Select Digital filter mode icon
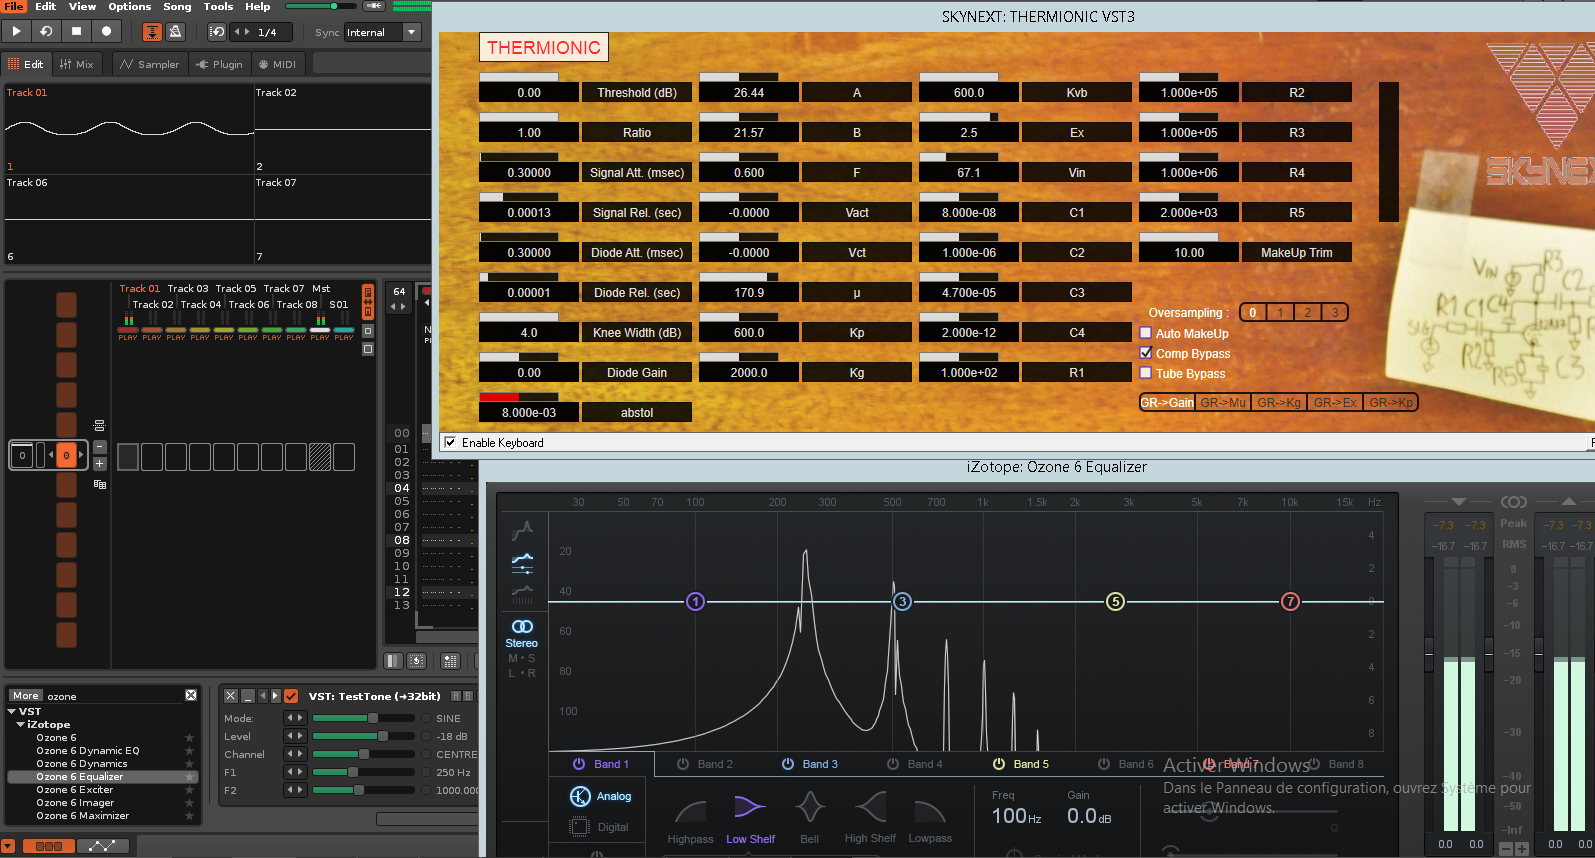 coord(580,826)
